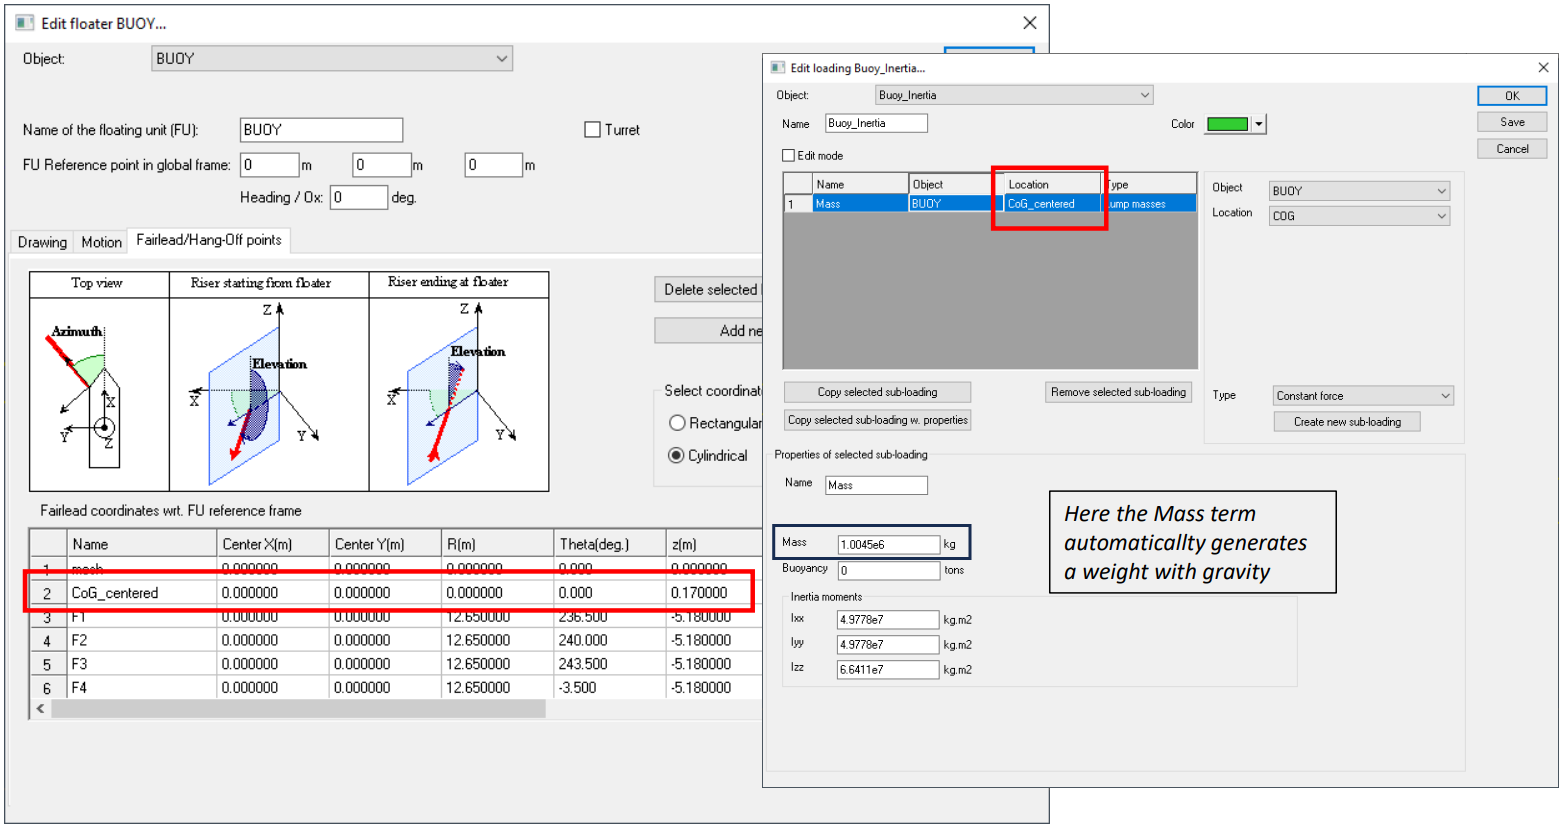Toggle the Edit mode checkbox

click(788, 156)
